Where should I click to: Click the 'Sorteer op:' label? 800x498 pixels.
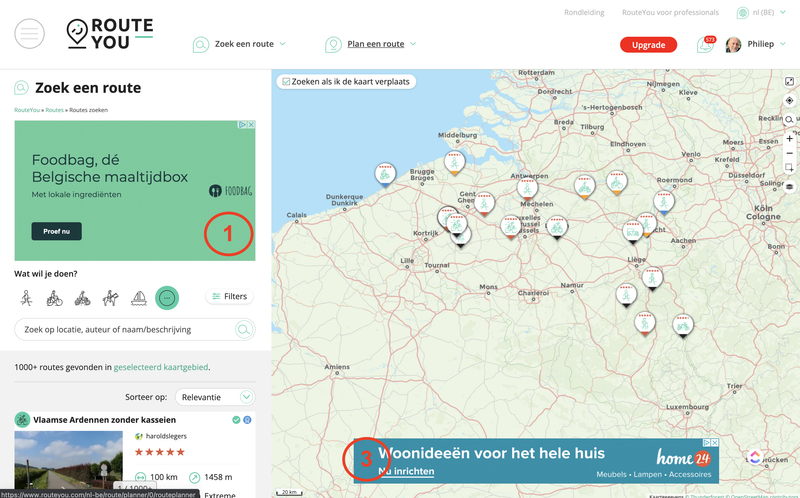(x=146, y=397)
